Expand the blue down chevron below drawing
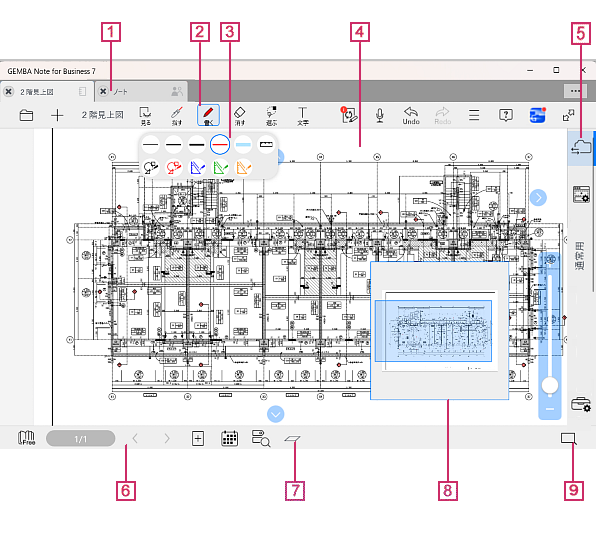Screen dimensions: 596x536 click(276, 414)
